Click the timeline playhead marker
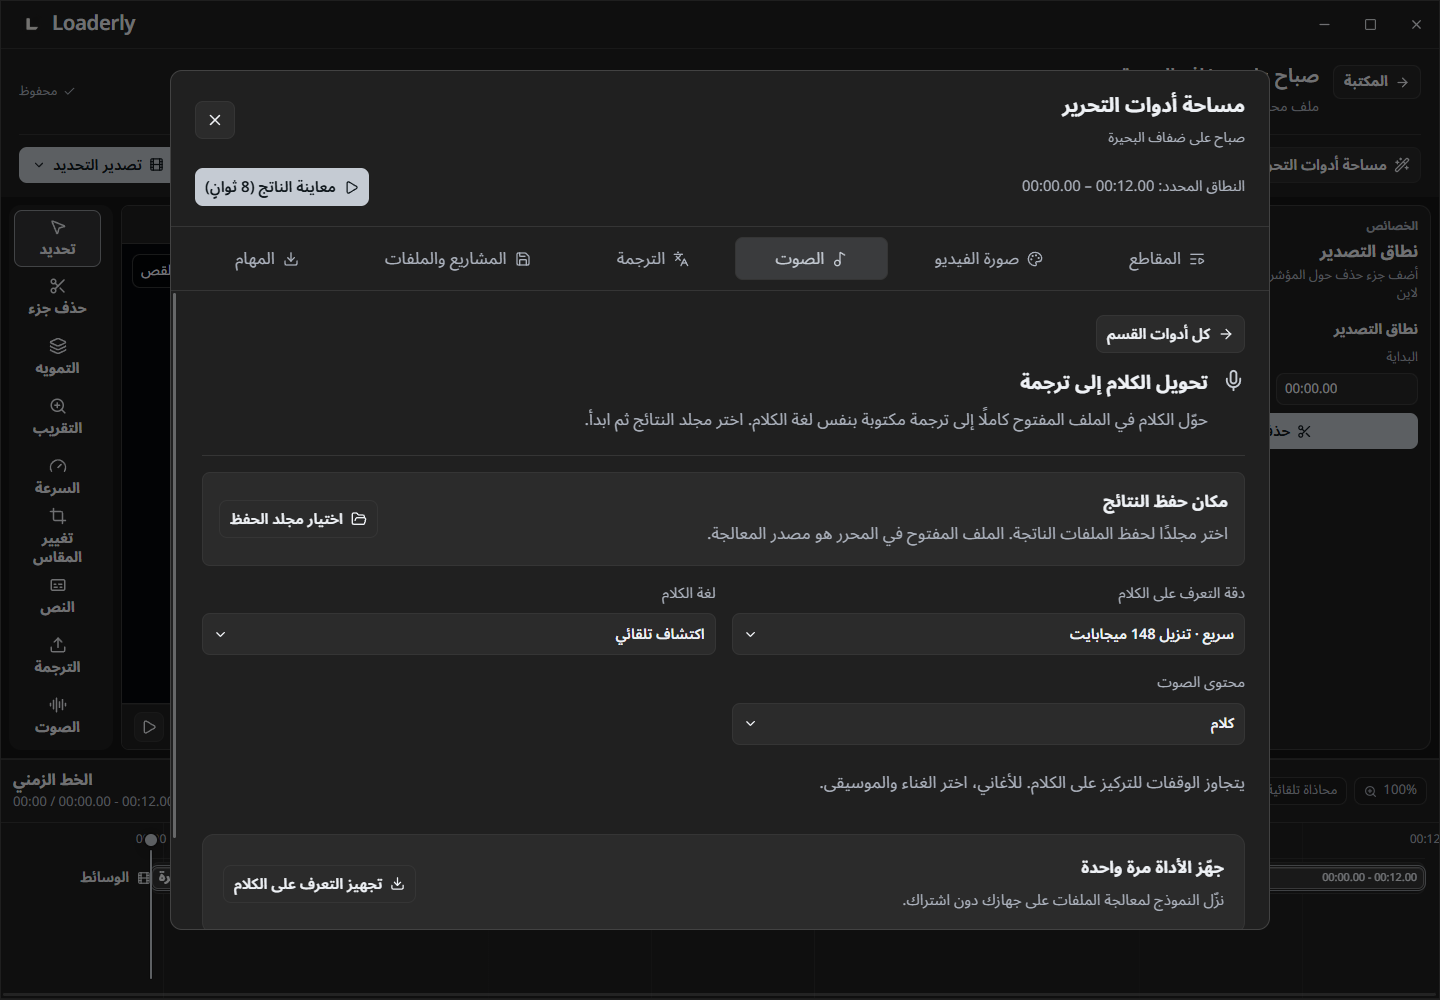The width and height of the screenshot is (1440, 1000). click(x=151, y=840)
